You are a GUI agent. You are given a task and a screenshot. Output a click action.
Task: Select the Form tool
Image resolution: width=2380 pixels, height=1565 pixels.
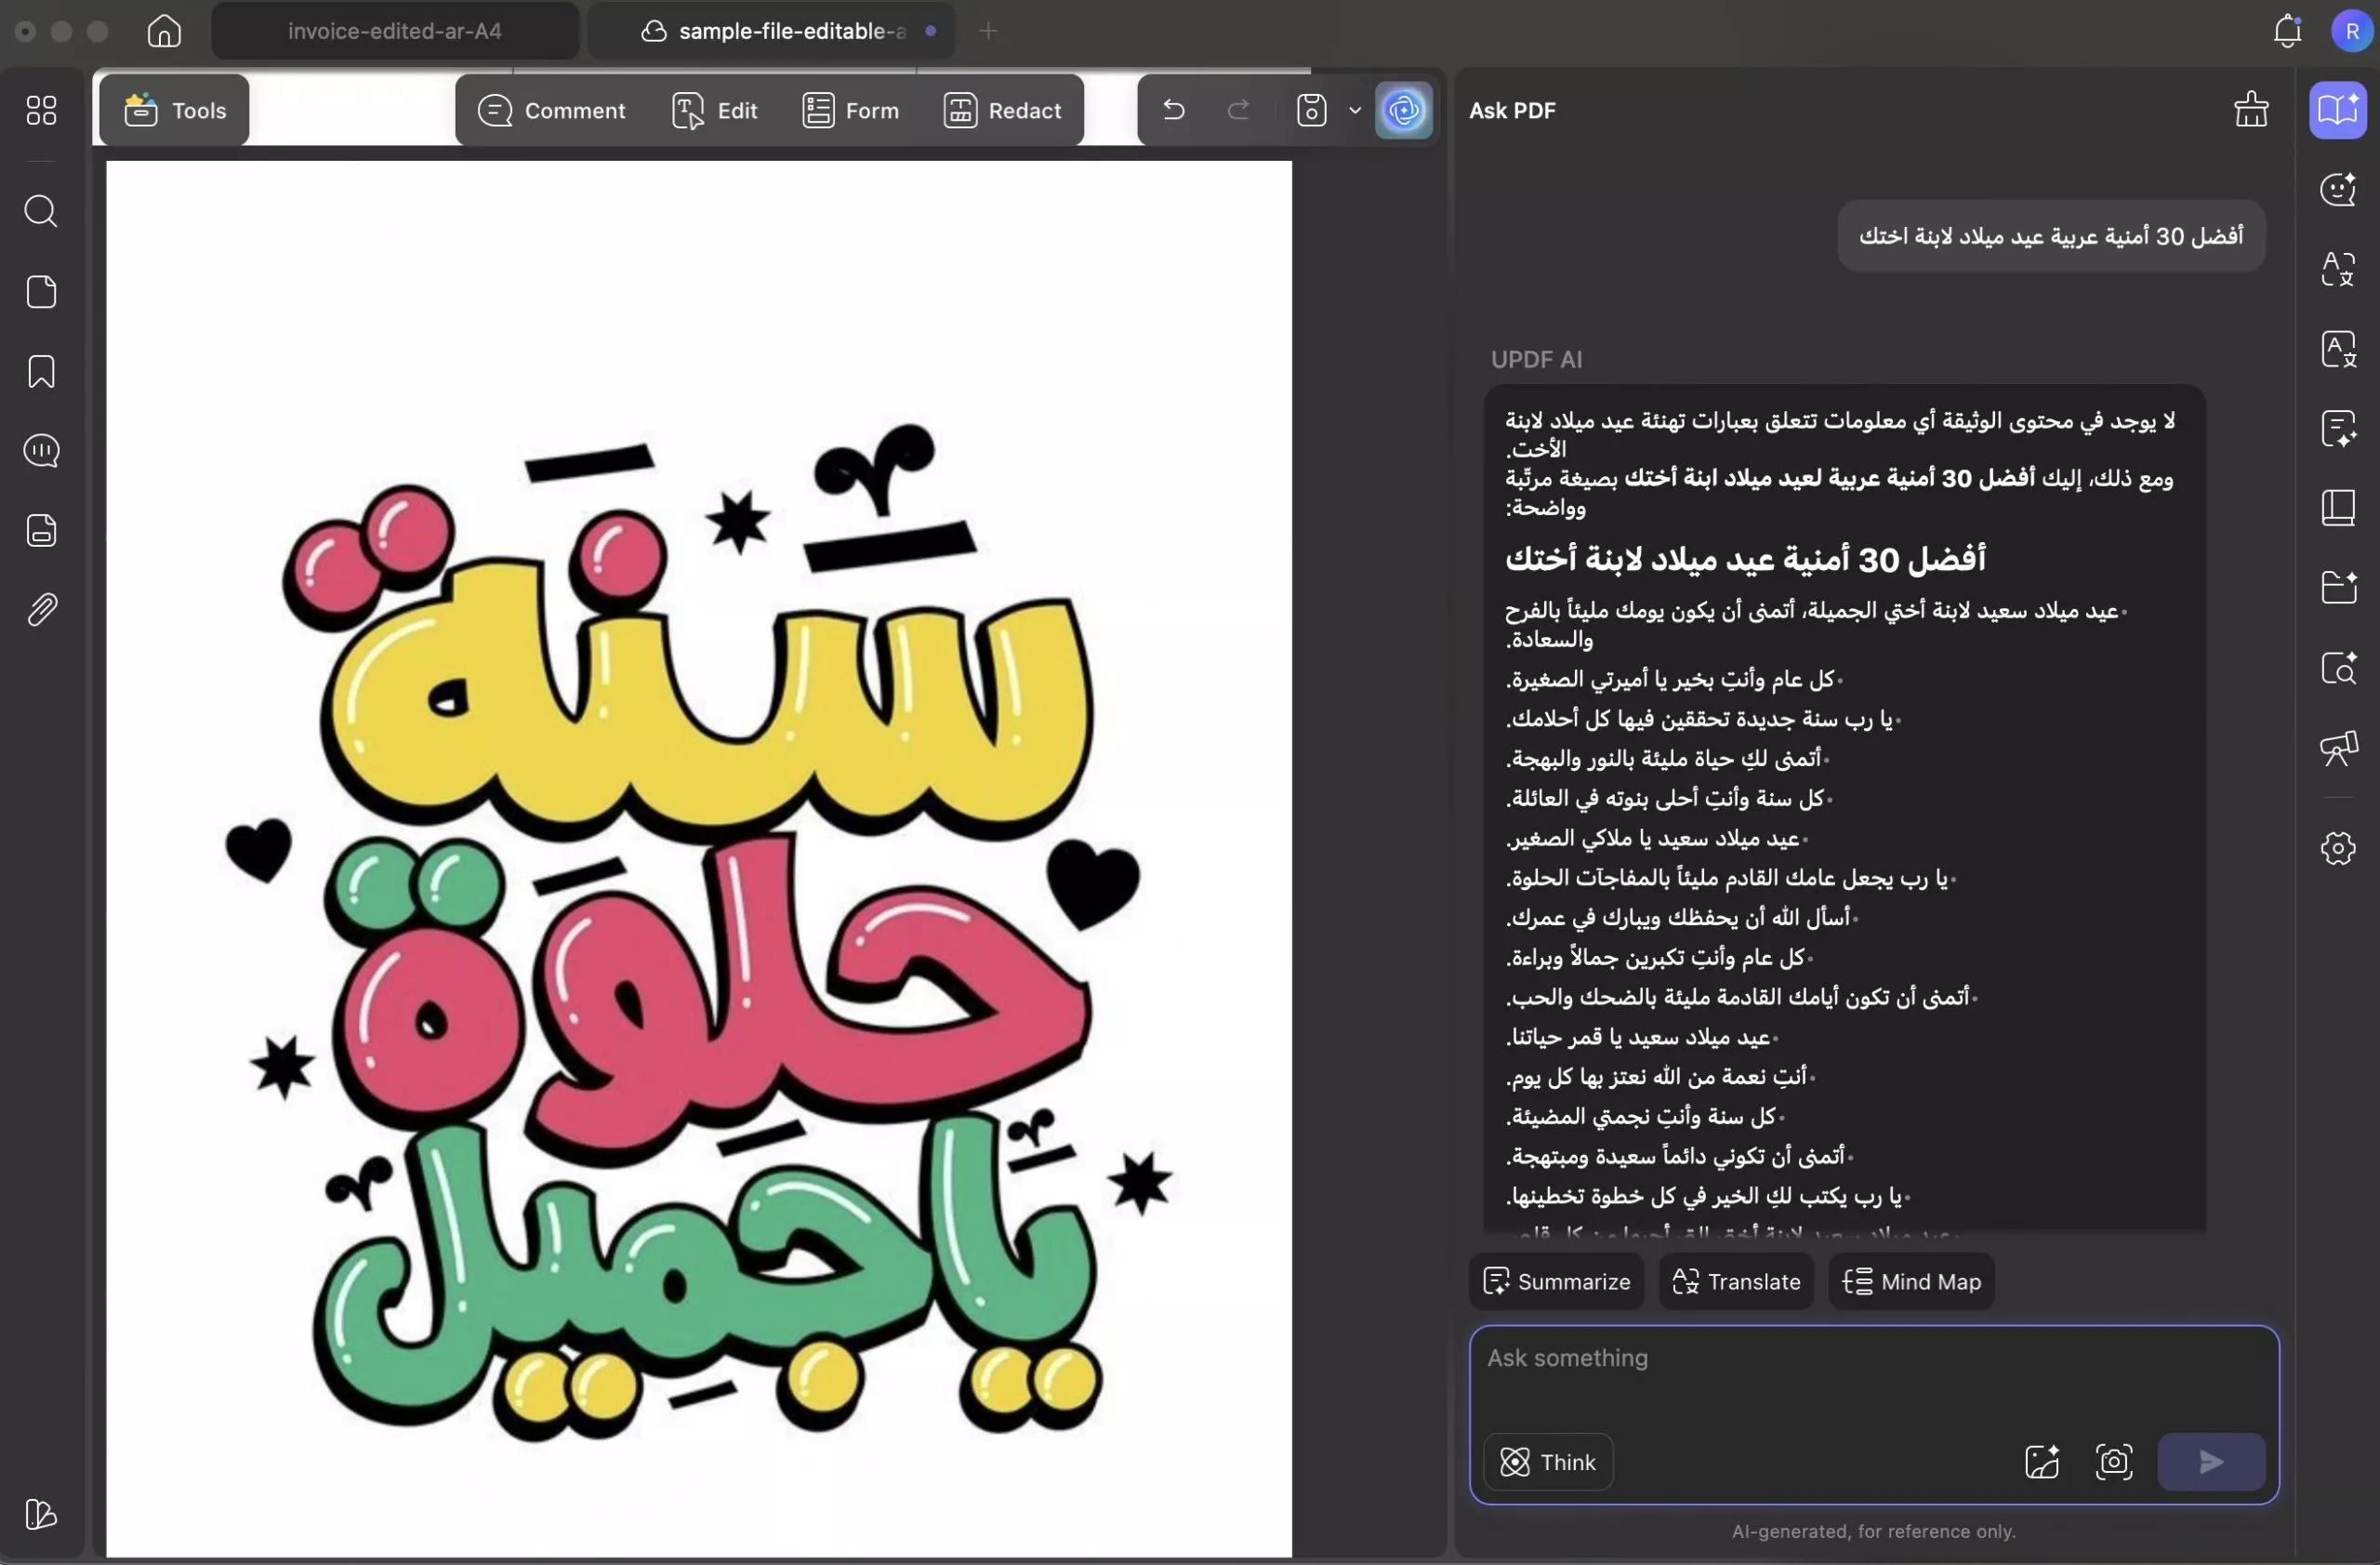pyautogui.click(x=849, y=110)
